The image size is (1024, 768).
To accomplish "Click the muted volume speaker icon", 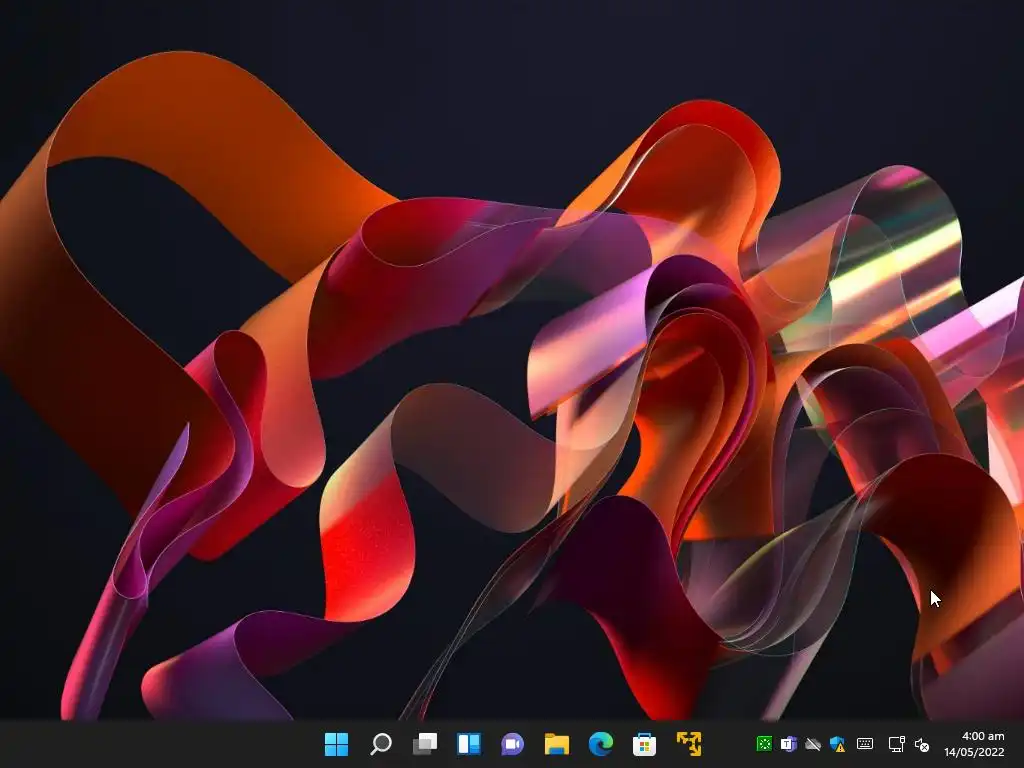I will (x=922, y=744).
